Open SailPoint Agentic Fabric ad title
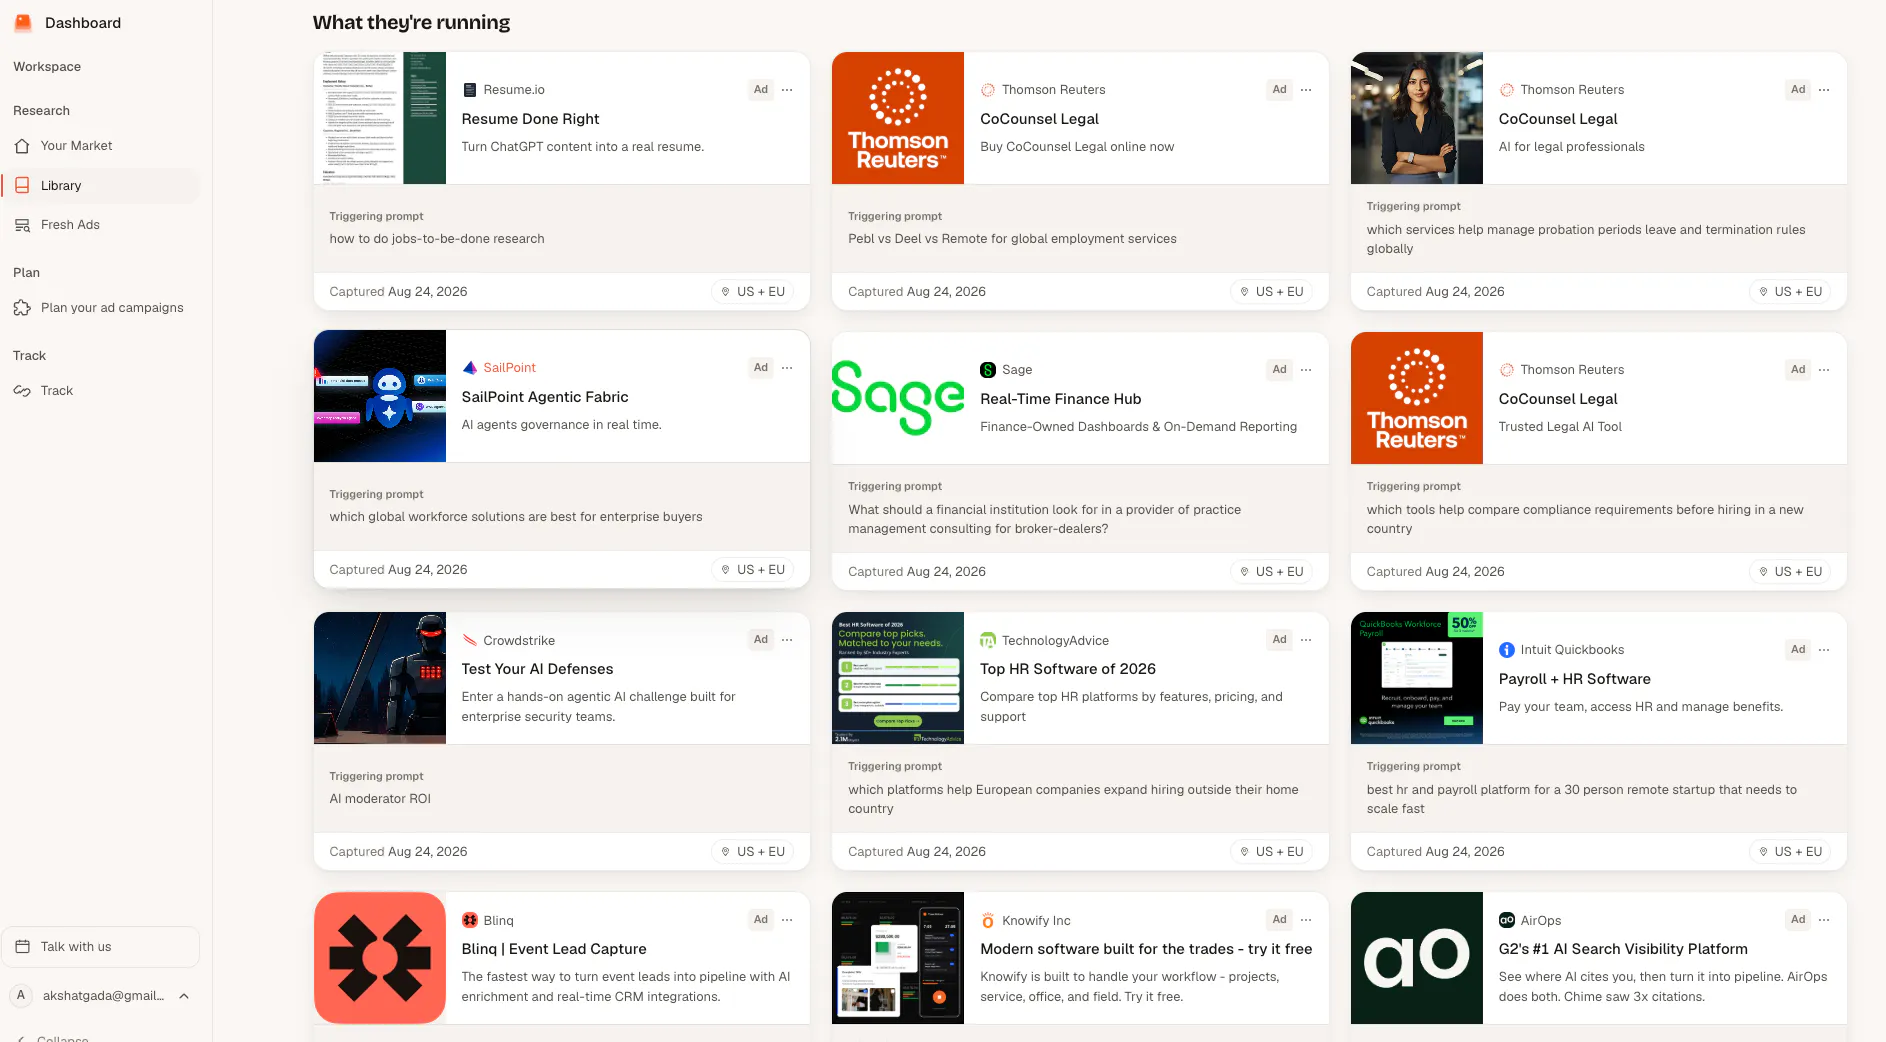This screenshot has height=1042, width=1886. tap(545, 397)
